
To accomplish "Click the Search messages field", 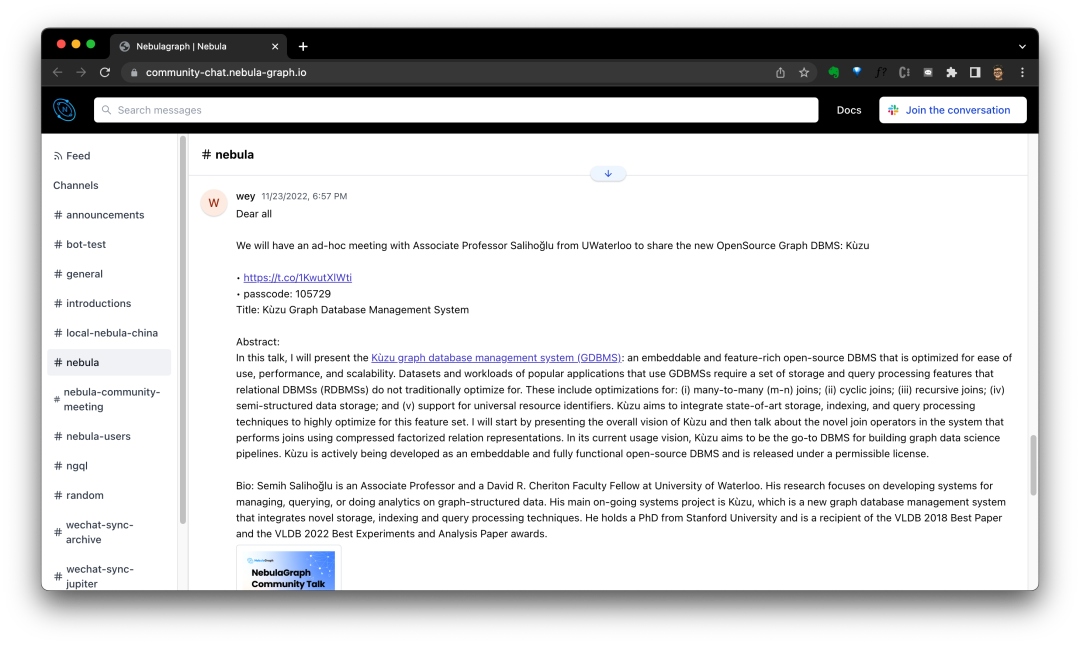I will (456, 110).
